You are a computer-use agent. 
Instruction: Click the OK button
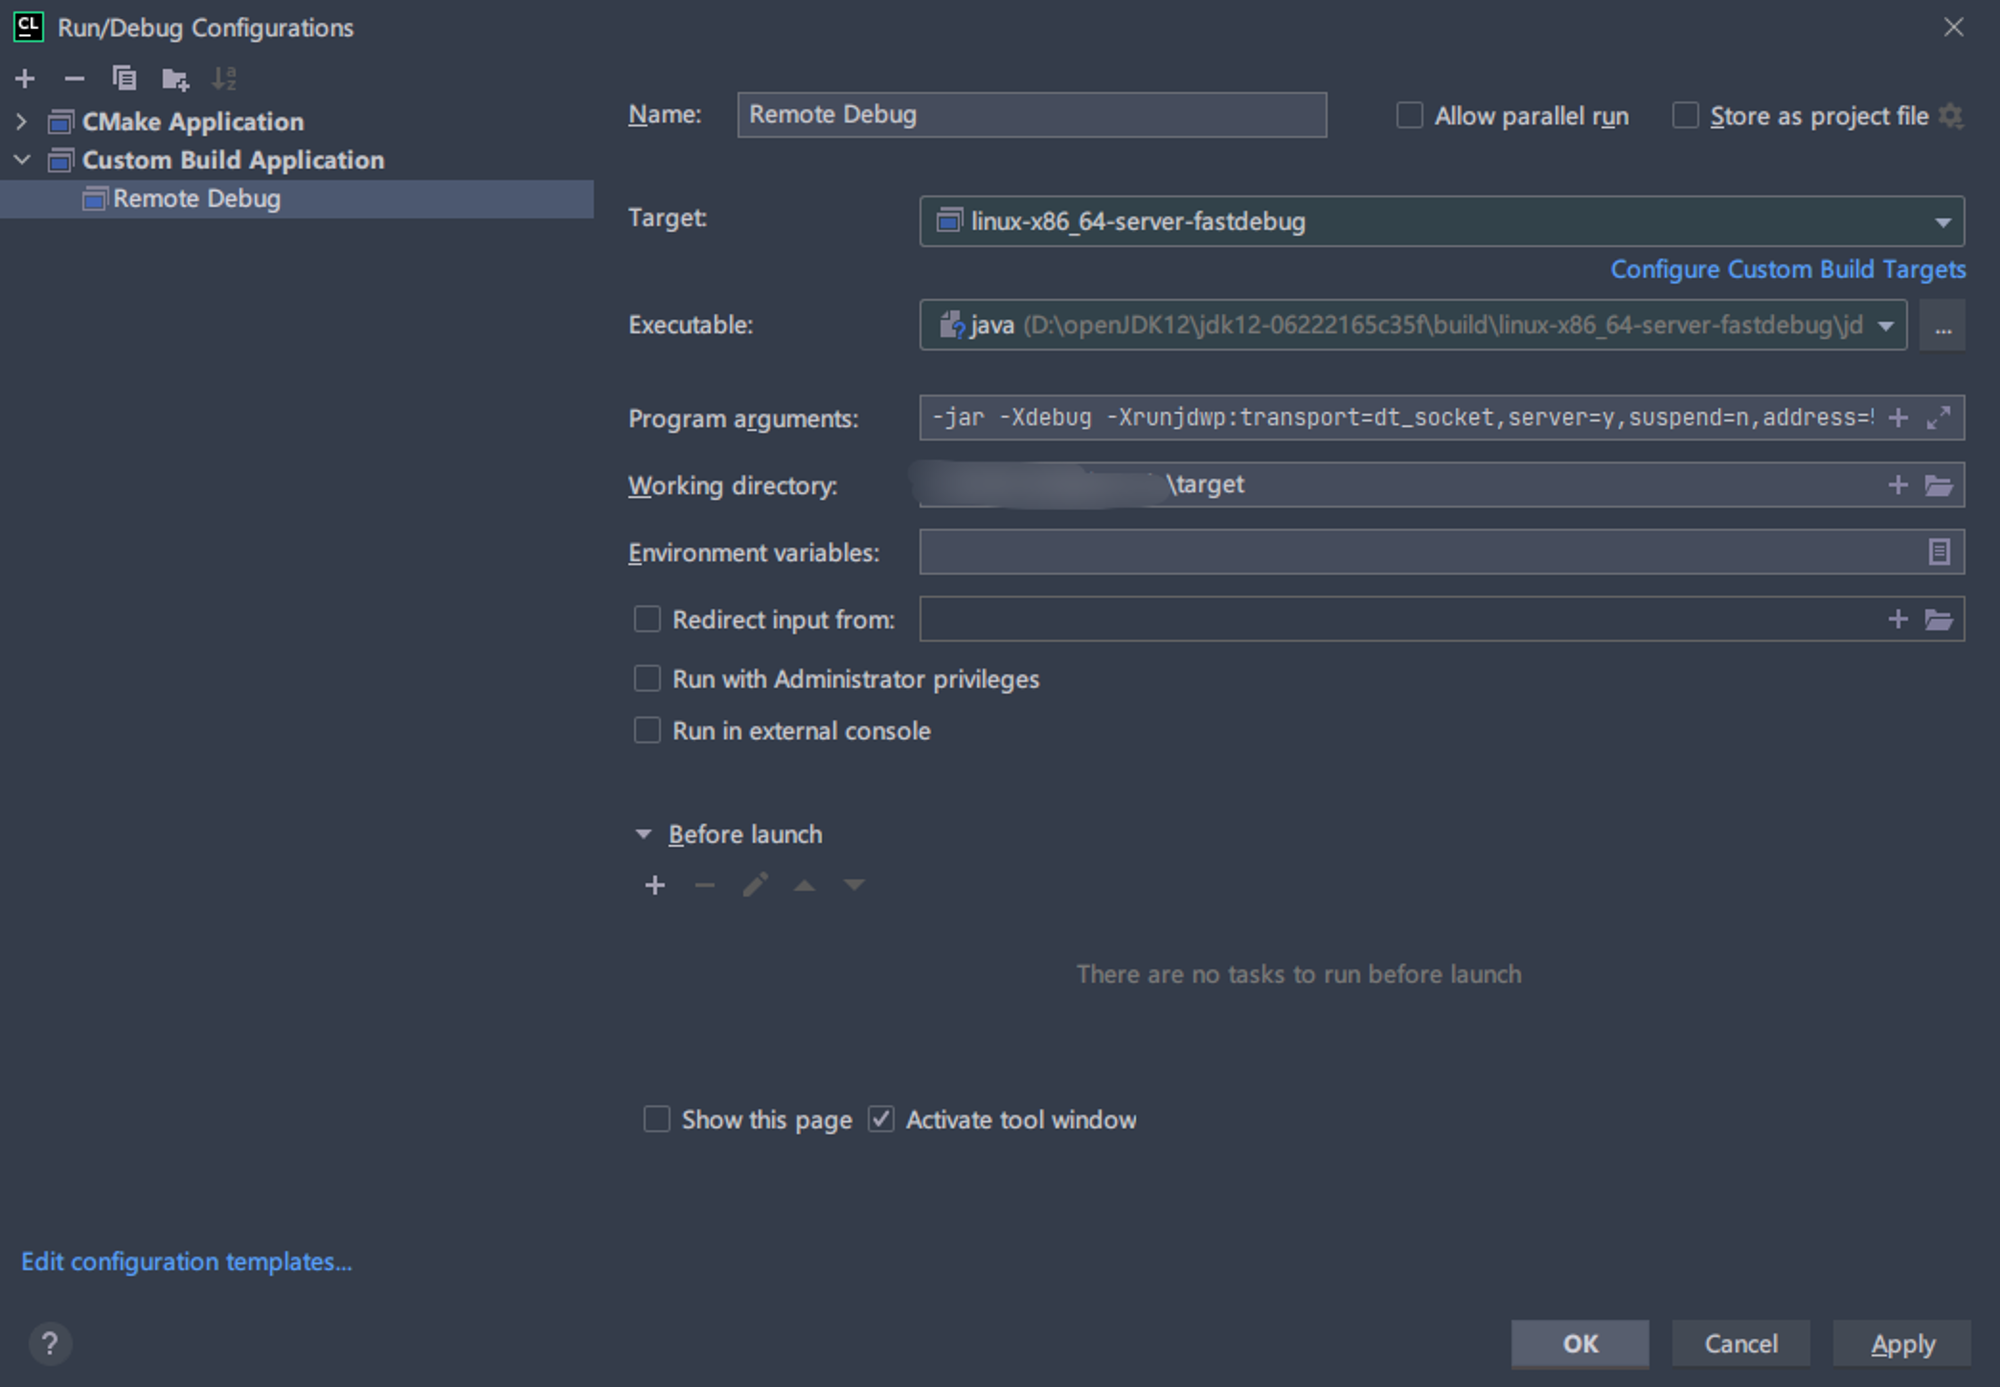(x=1580, y=1344)
